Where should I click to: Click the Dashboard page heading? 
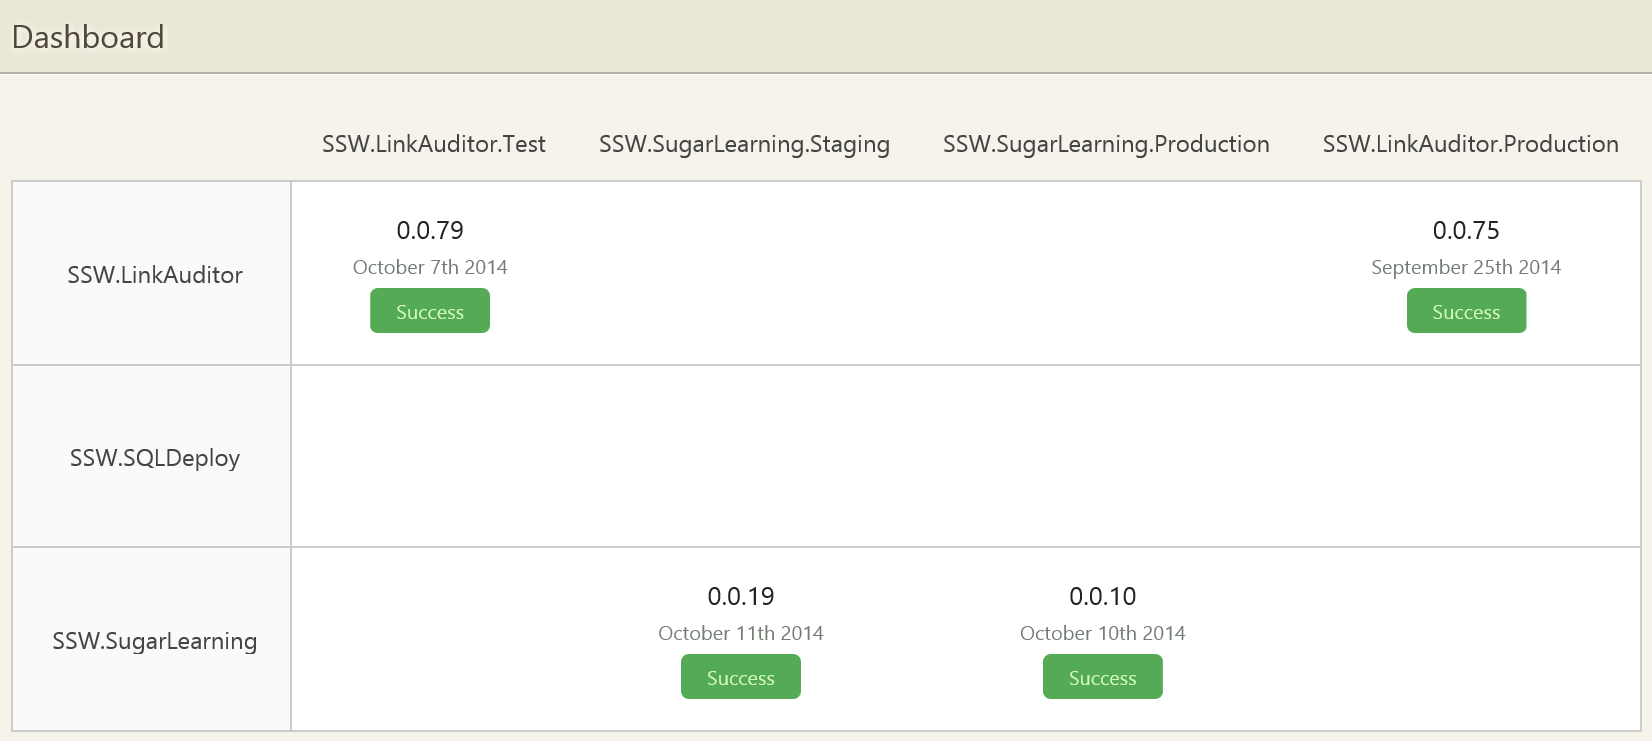pos(88,37)
